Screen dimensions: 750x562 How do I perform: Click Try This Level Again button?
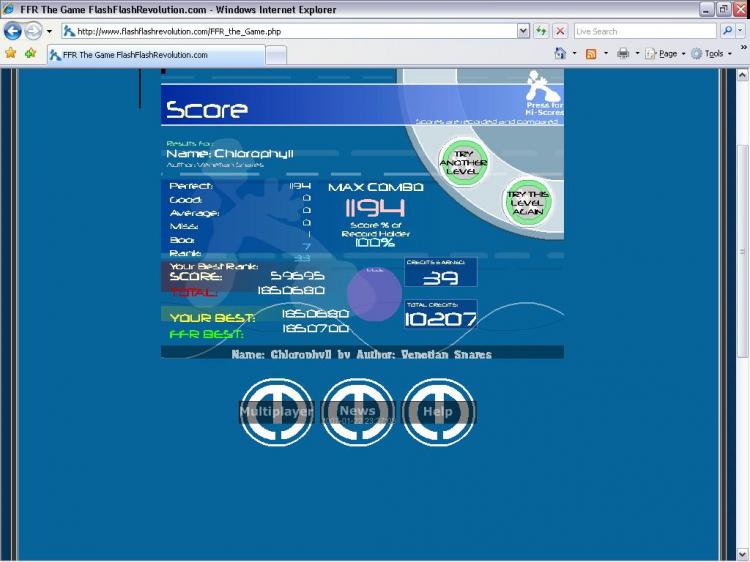tap(527, 202)
